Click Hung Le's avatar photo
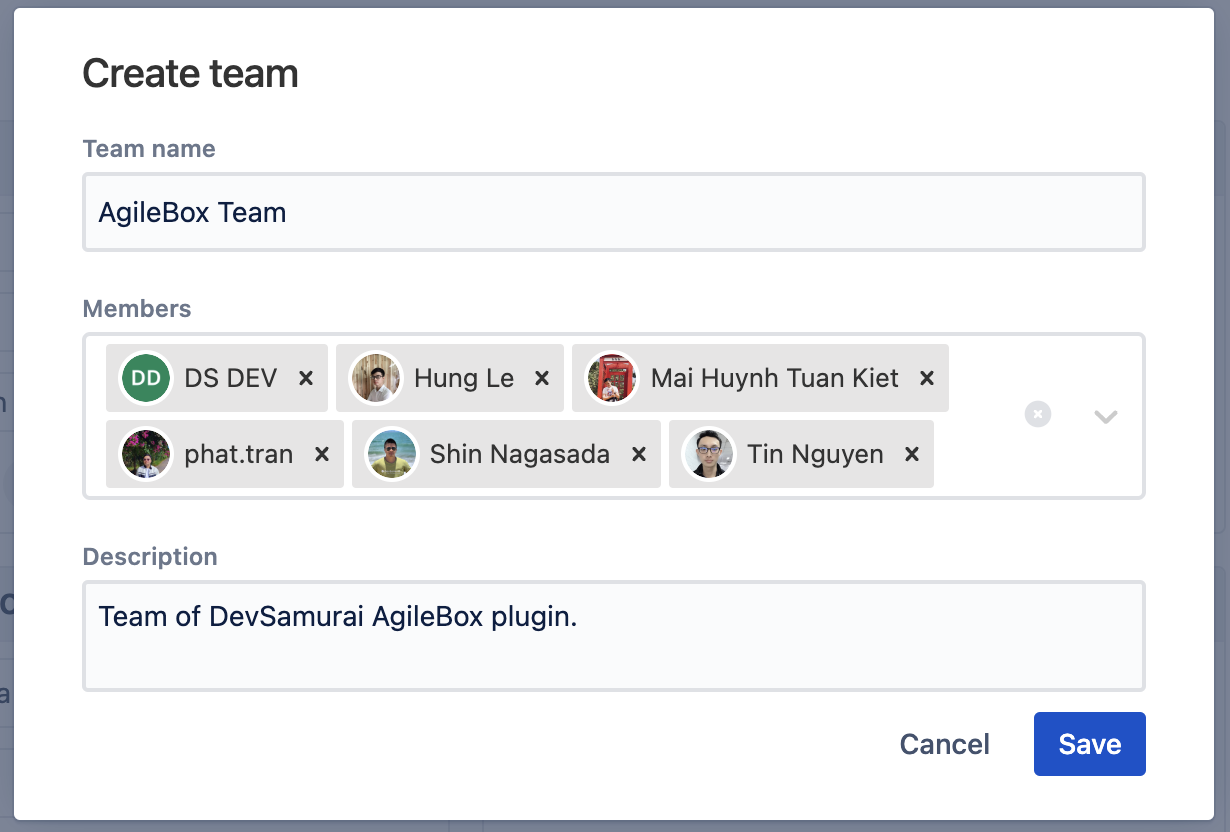This screenshot has width=1230, height=832. pos(376,378)
